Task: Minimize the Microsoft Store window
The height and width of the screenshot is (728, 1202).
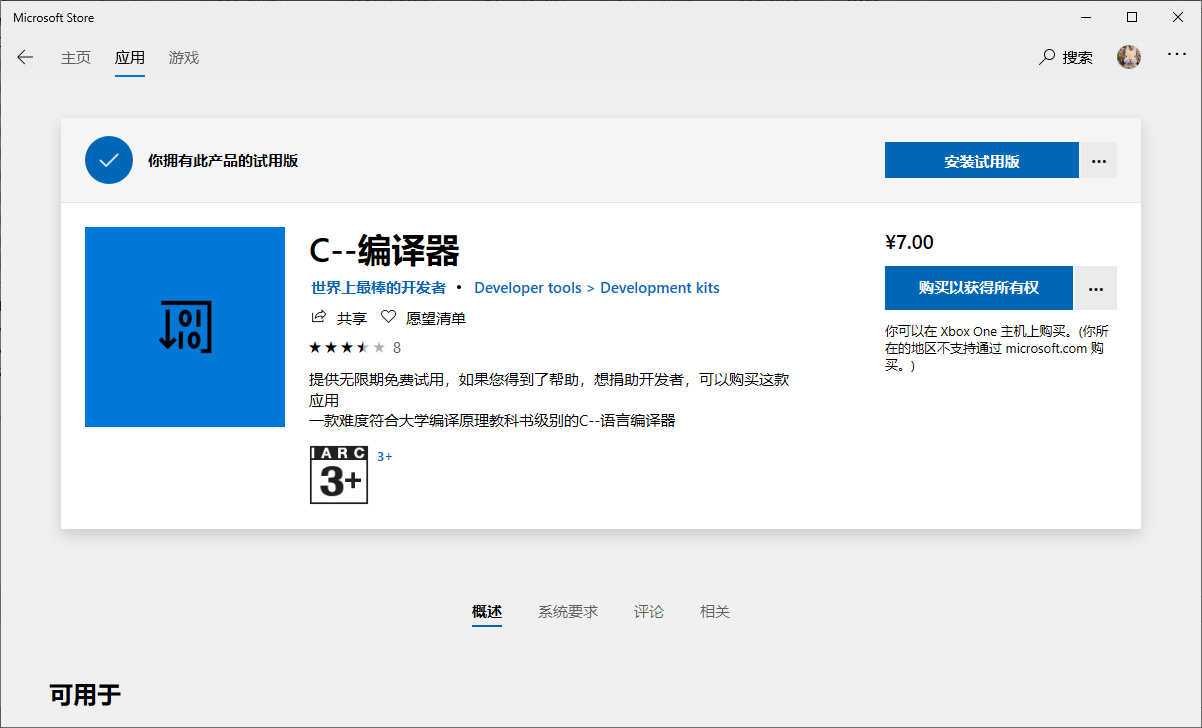Action: pyautogui.click(x=1086, y=17)
